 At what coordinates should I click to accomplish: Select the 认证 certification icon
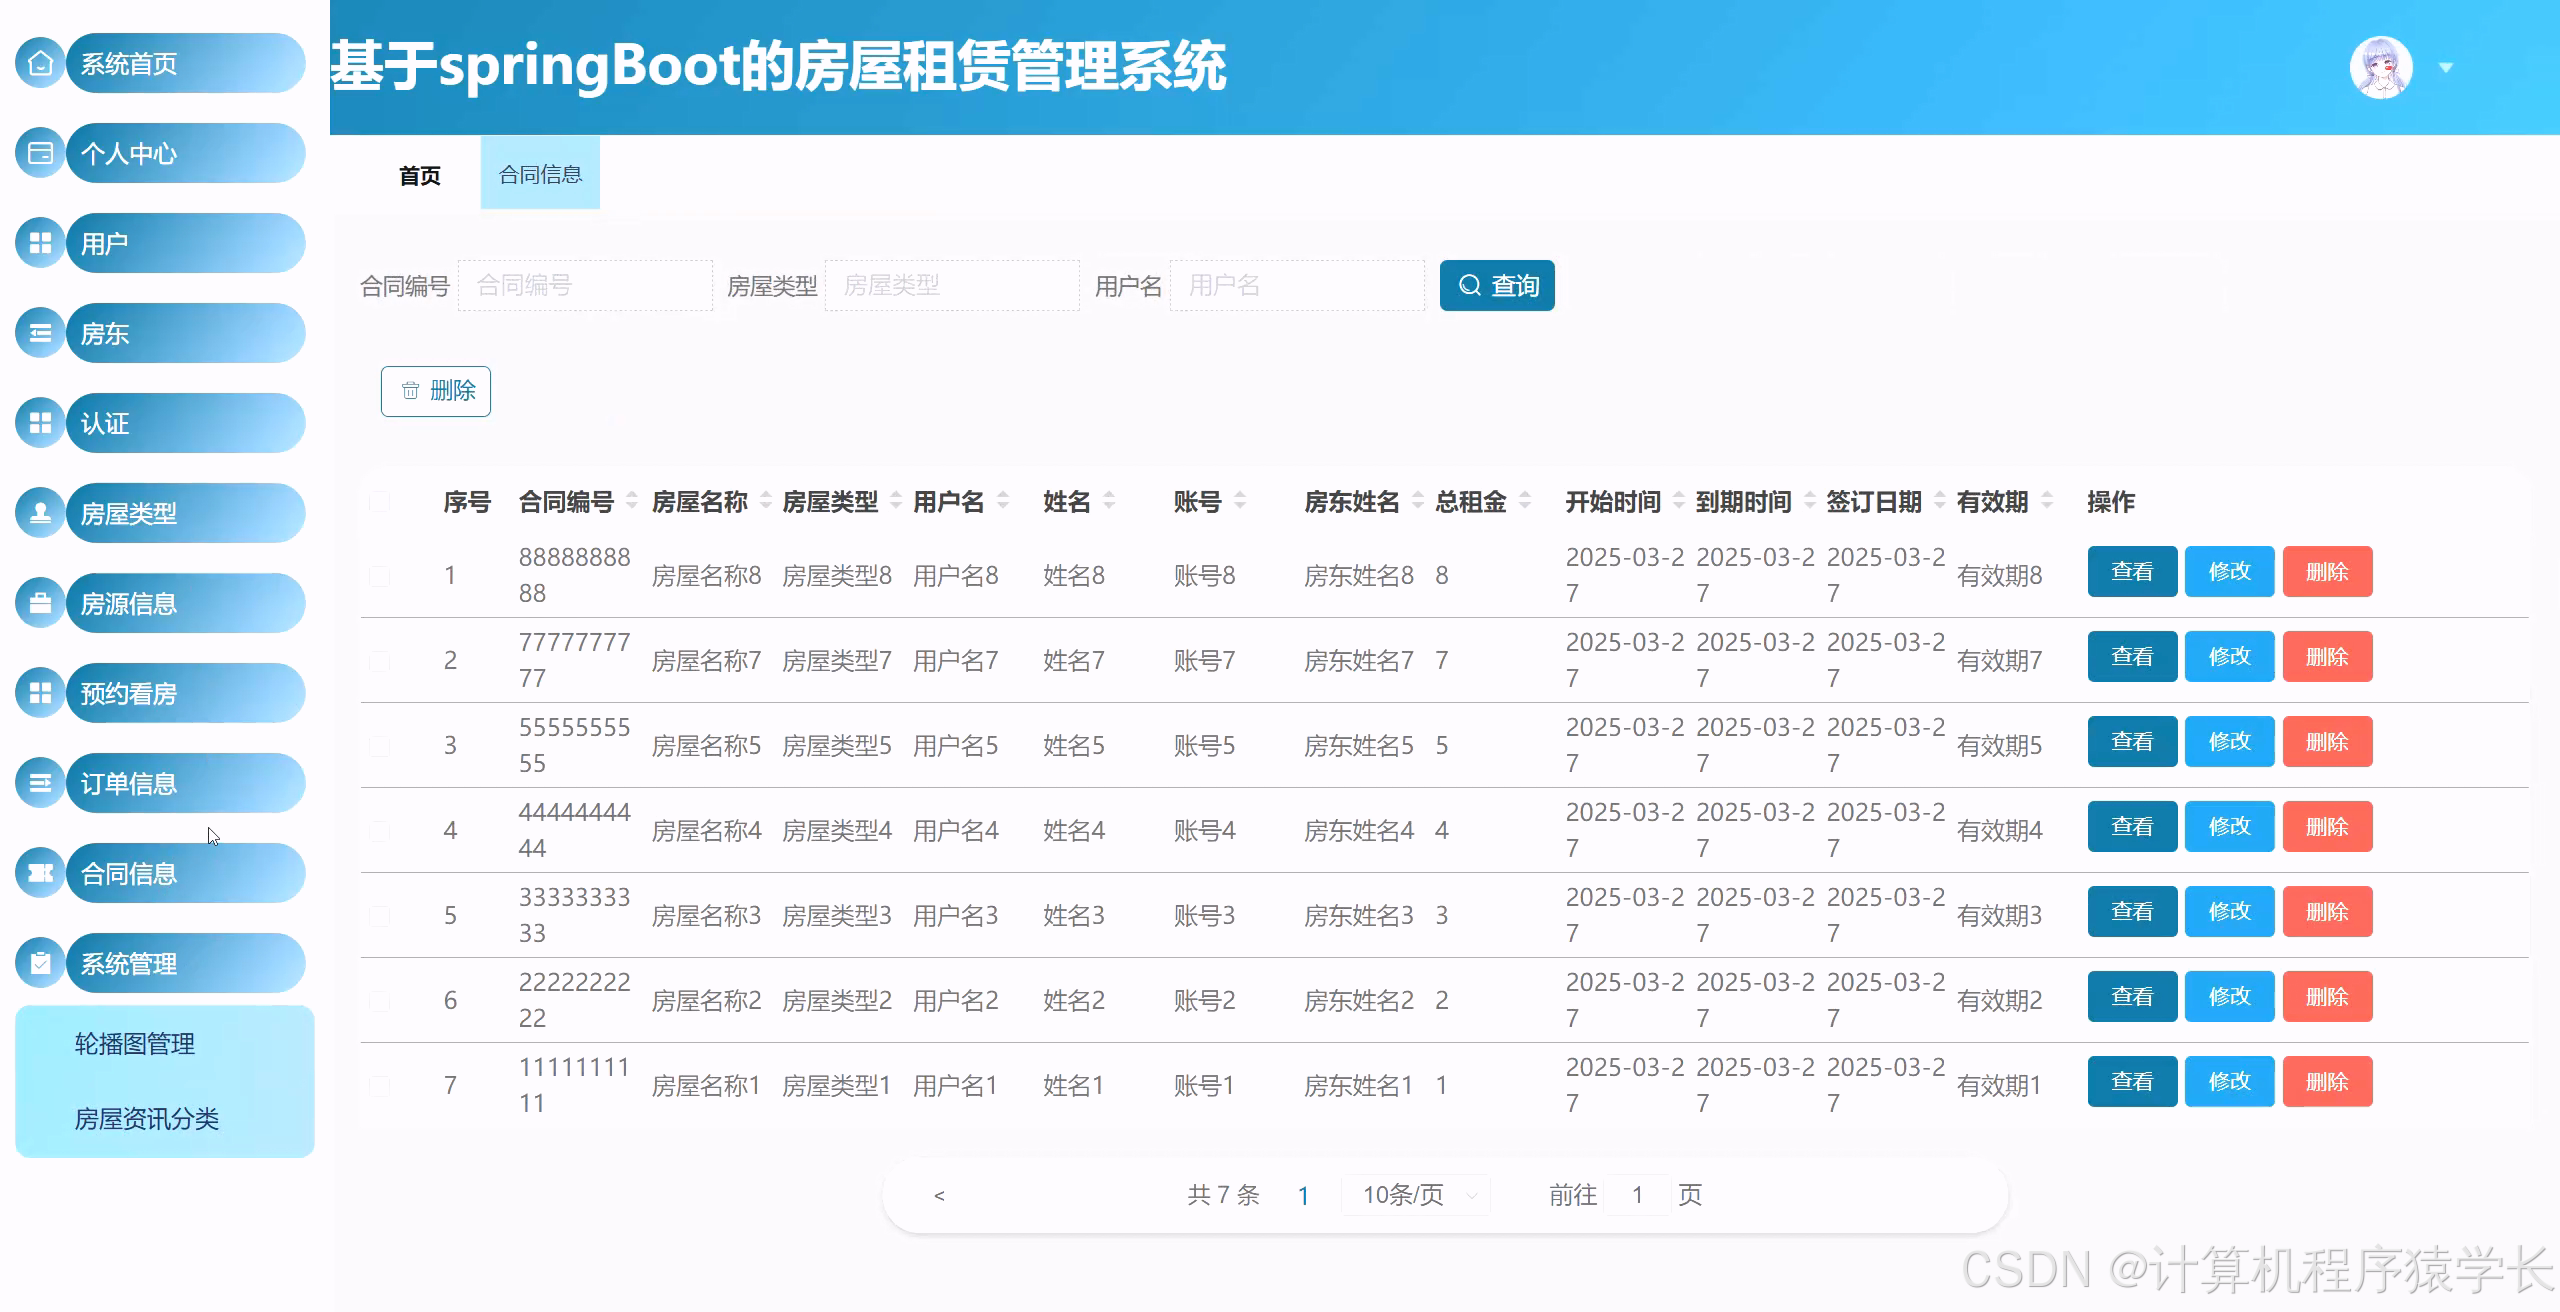(x=39, y=422)
